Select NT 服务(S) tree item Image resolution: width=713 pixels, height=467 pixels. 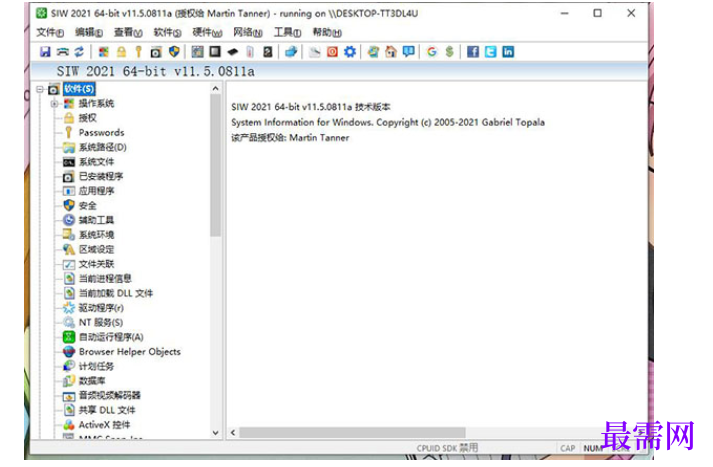point(101,322)
